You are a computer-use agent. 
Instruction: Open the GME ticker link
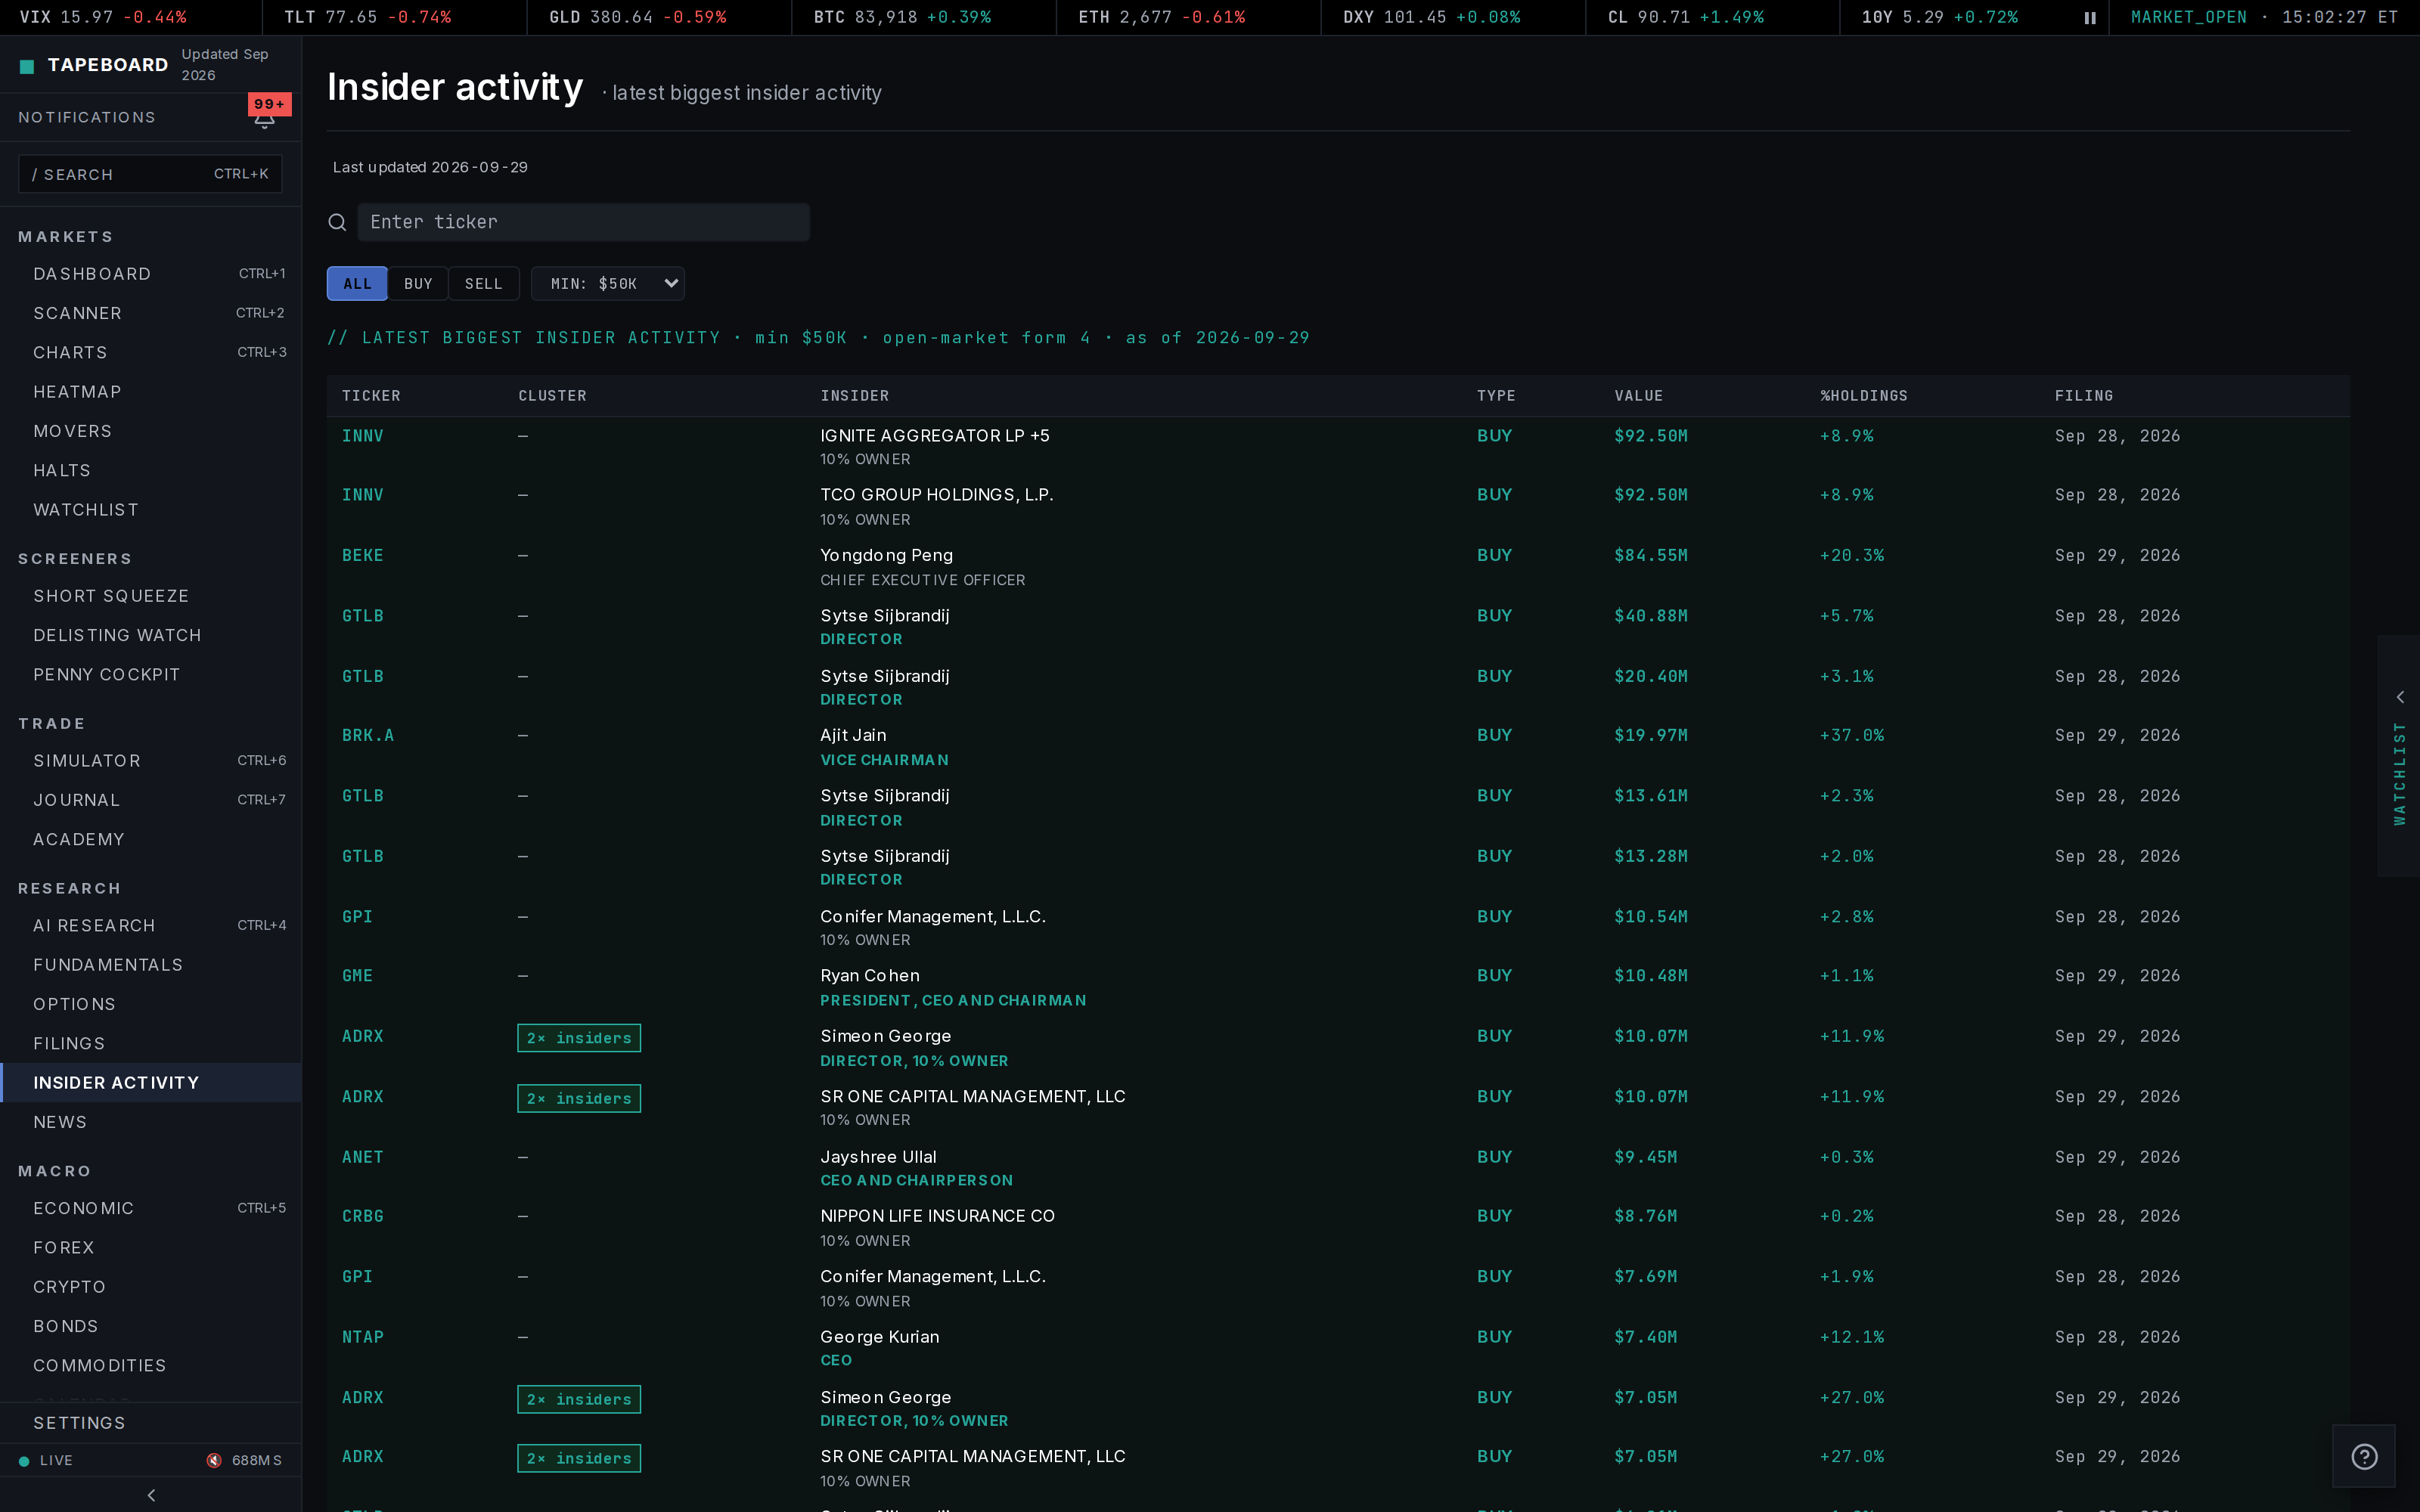click(x=357, y=976)
